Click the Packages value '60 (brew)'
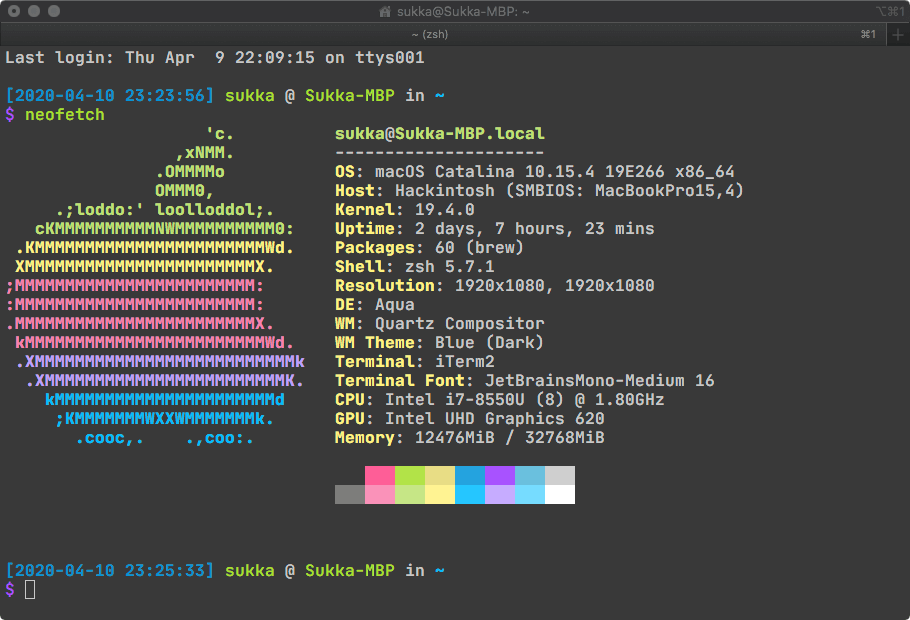This screenshot has width=910, height=620. click(479, 247)
